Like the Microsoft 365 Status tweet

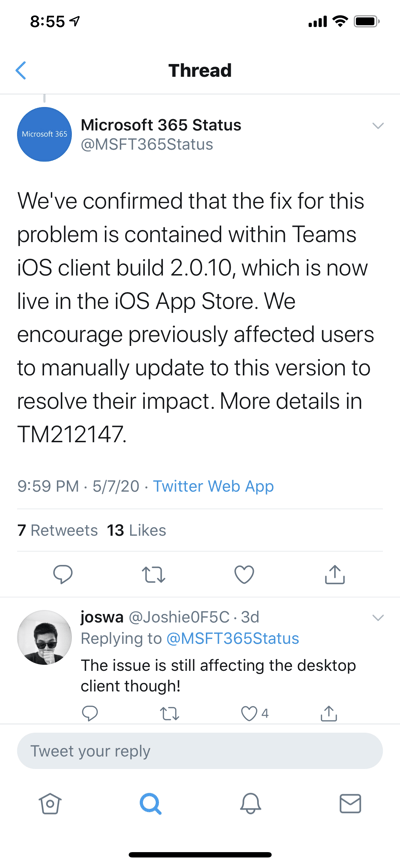(x=244, y=575)
